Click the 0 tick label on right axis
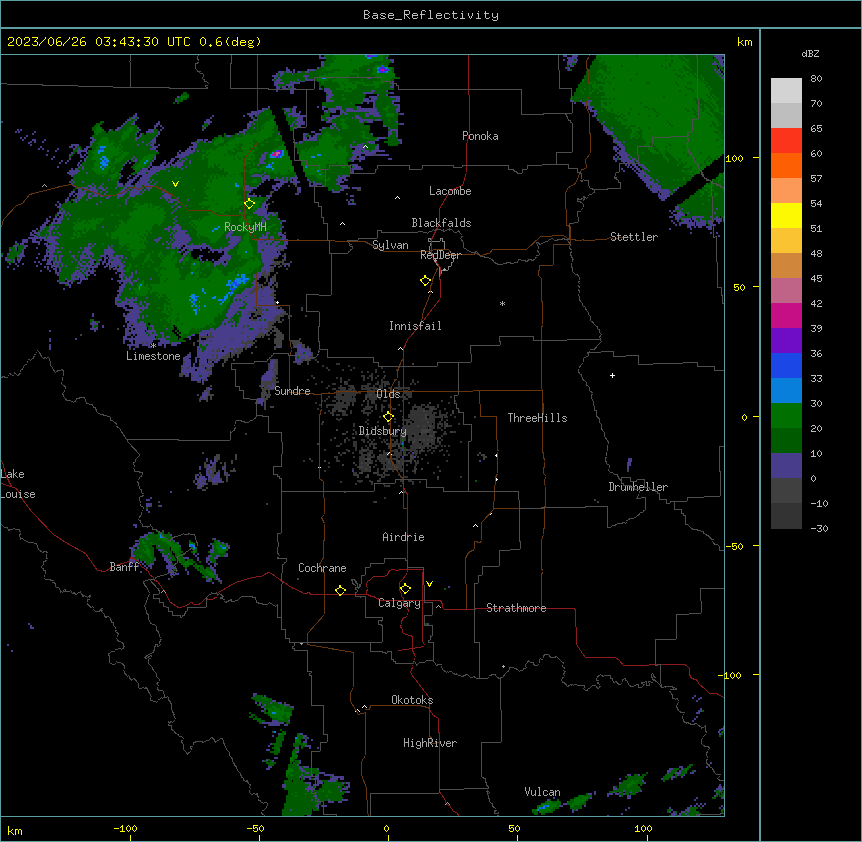 click(744, 417)
